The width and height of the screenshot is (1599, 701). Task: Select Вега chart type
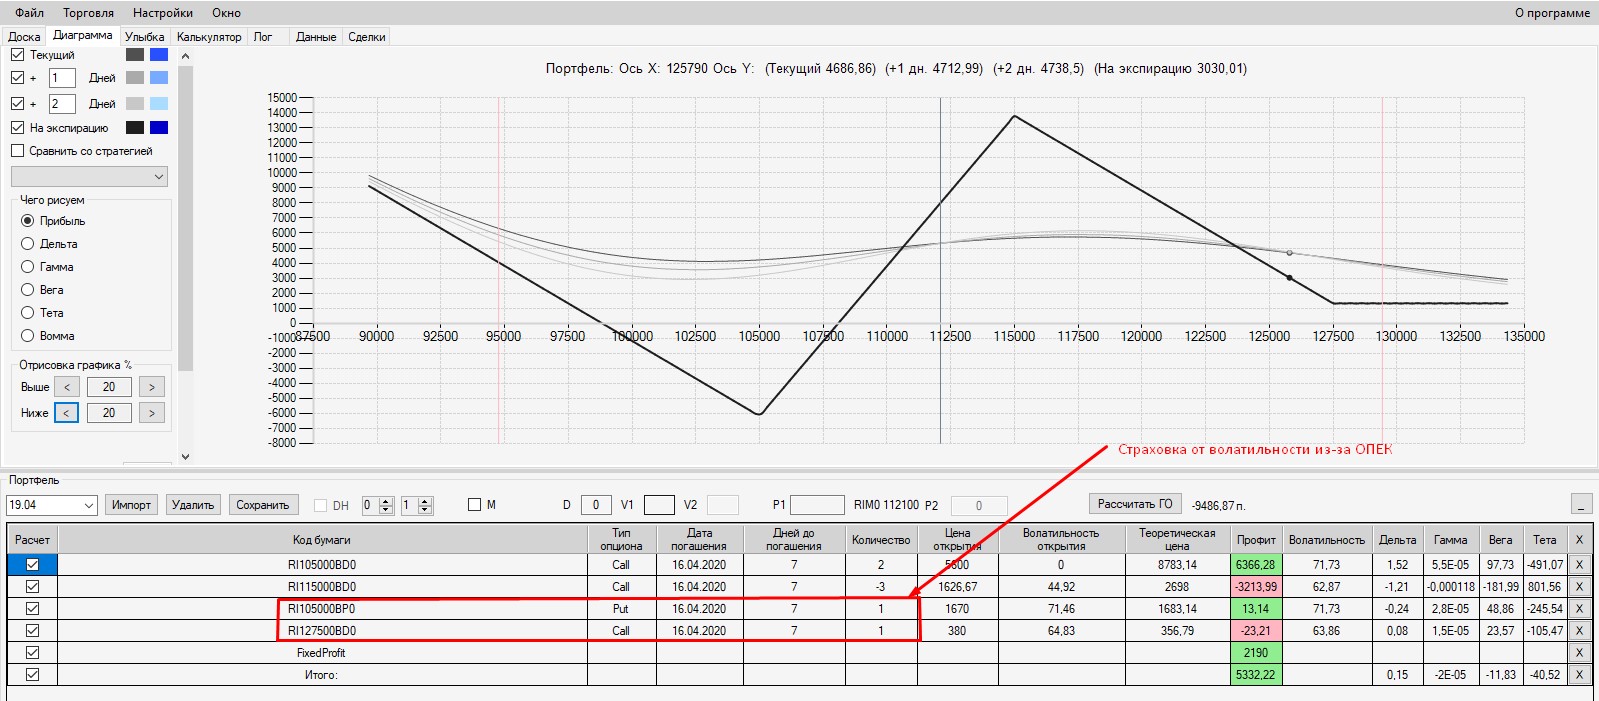[x=28, y=290]
